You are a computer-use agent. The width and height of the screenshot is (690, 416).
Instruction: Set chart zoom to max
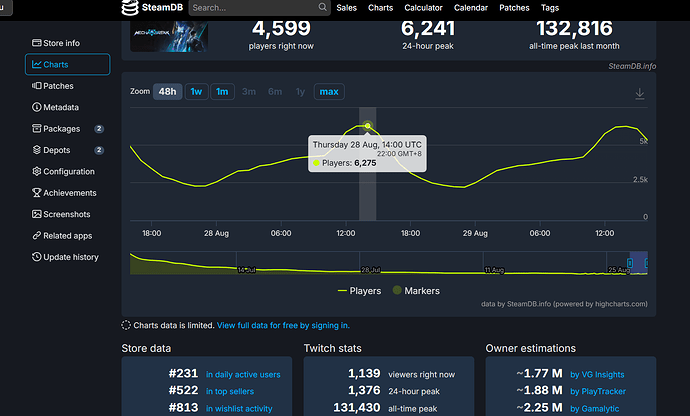328,92
